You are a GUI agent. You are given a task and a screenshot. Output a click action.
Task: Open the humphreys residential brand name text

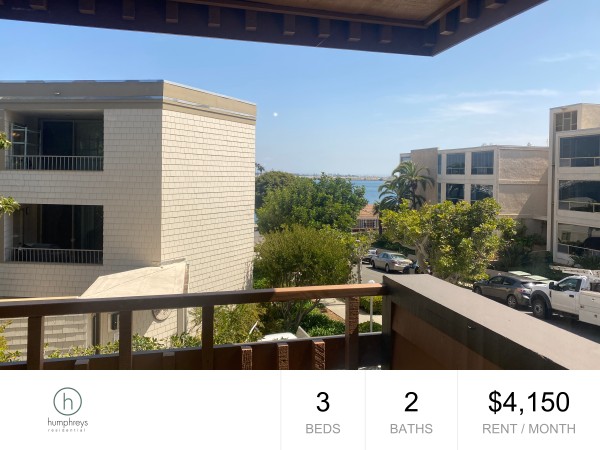68,425
